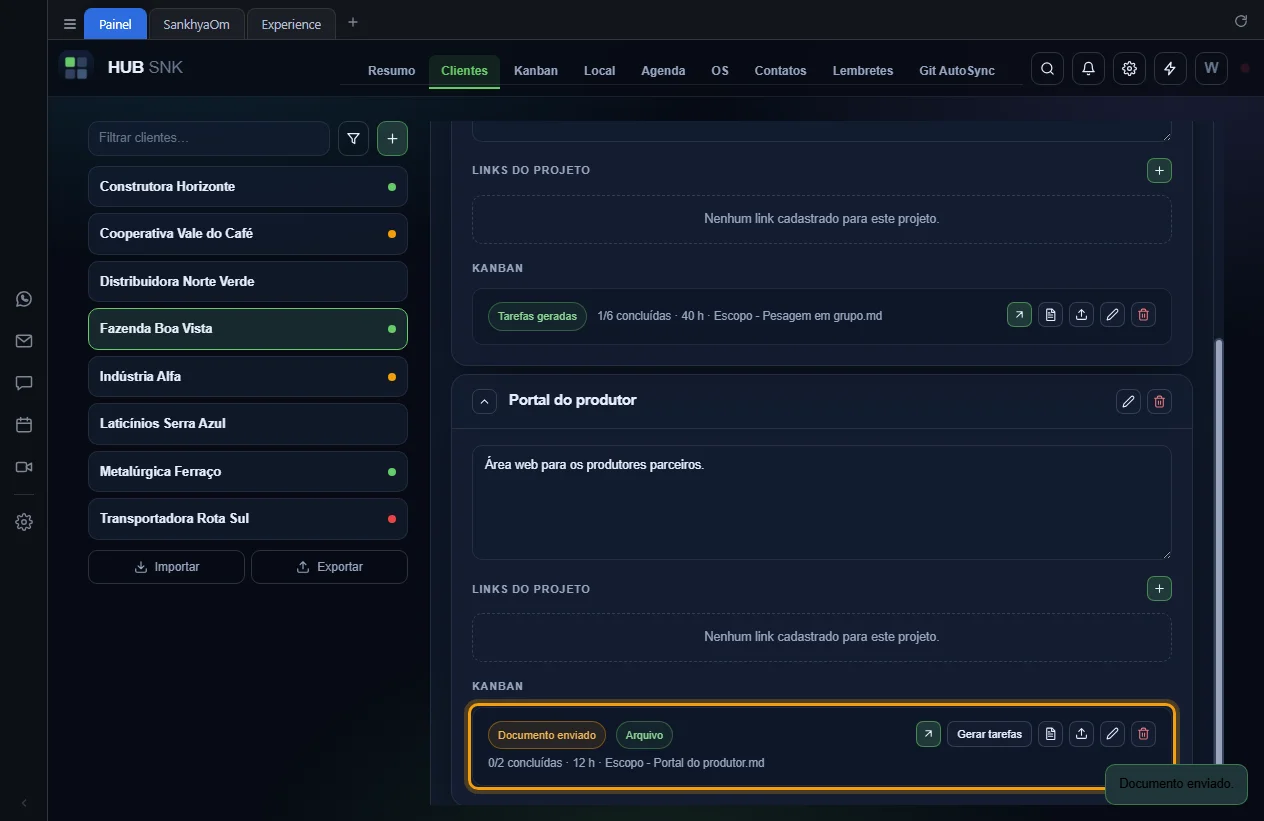The height and width of the screenshot is (821, 1264).
Task: Click the Tarefas geradas badge
Action: pos(537,316)
